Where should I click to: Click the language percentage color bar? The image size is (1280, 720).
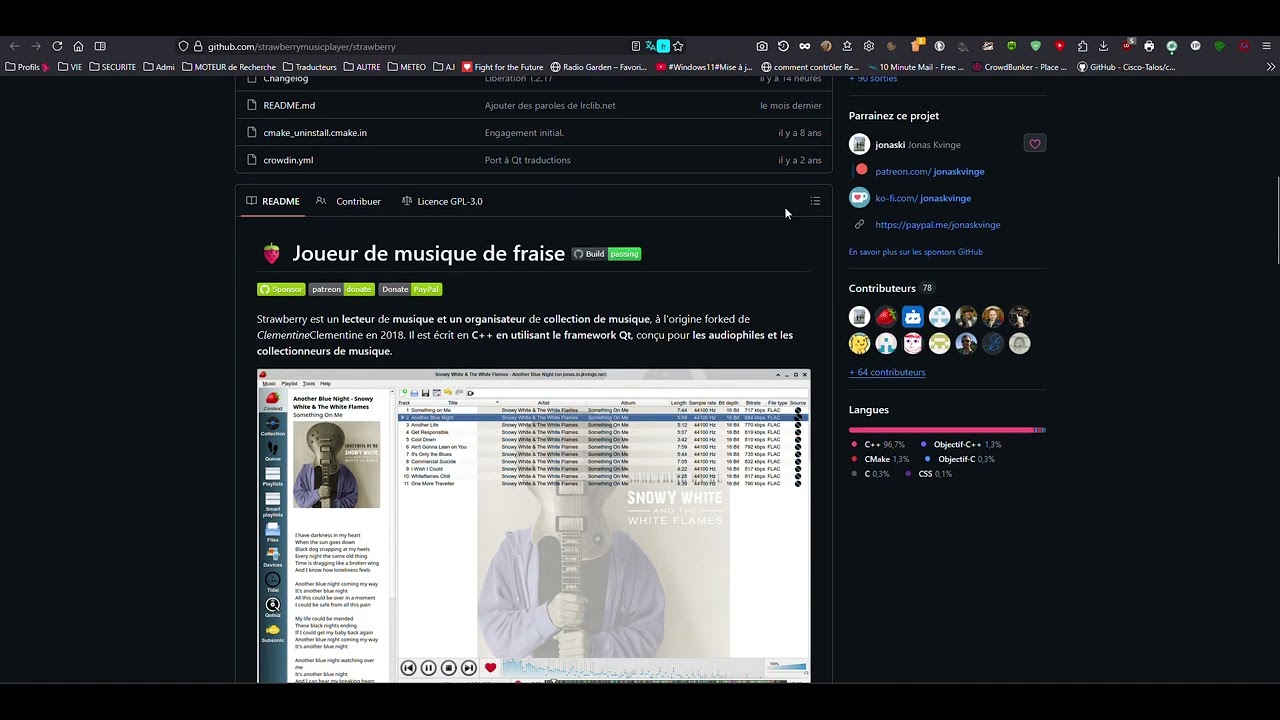point(947,430)
